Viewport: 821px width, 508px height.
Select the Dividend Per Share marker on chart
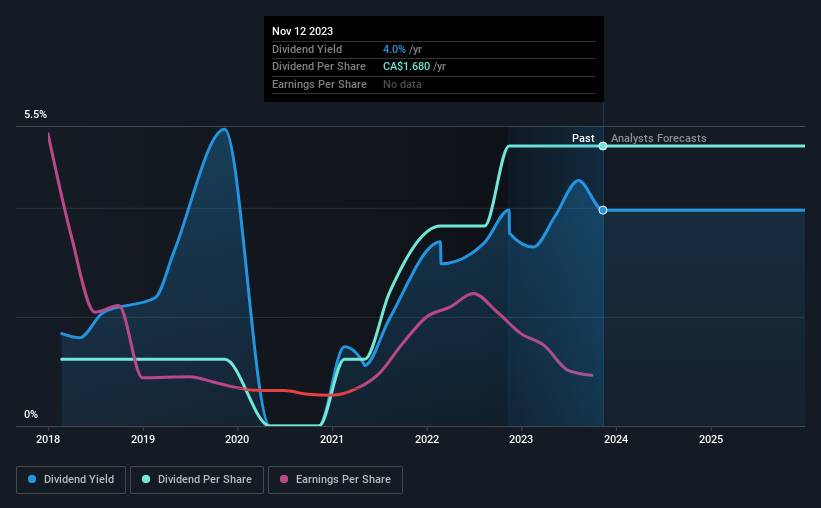coord(603,146)
